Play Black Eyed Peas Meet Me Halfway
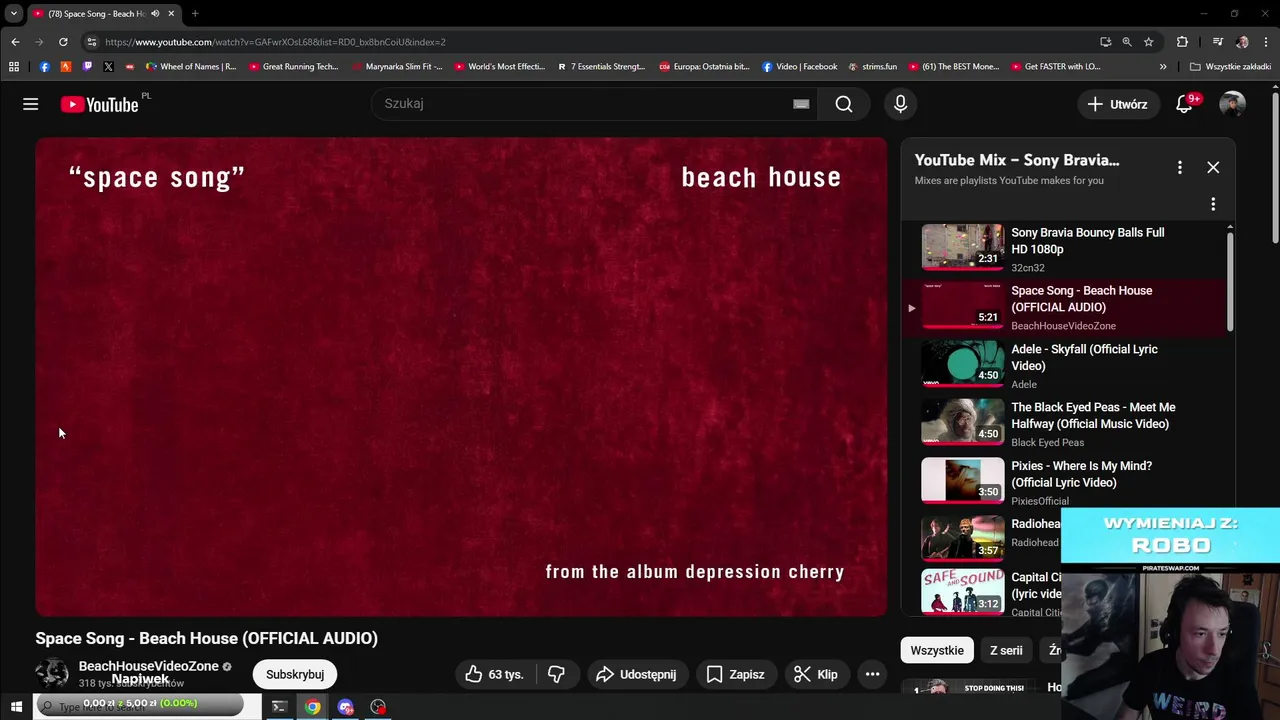This screenshot has width=1280, height=720. point(1063,423)
